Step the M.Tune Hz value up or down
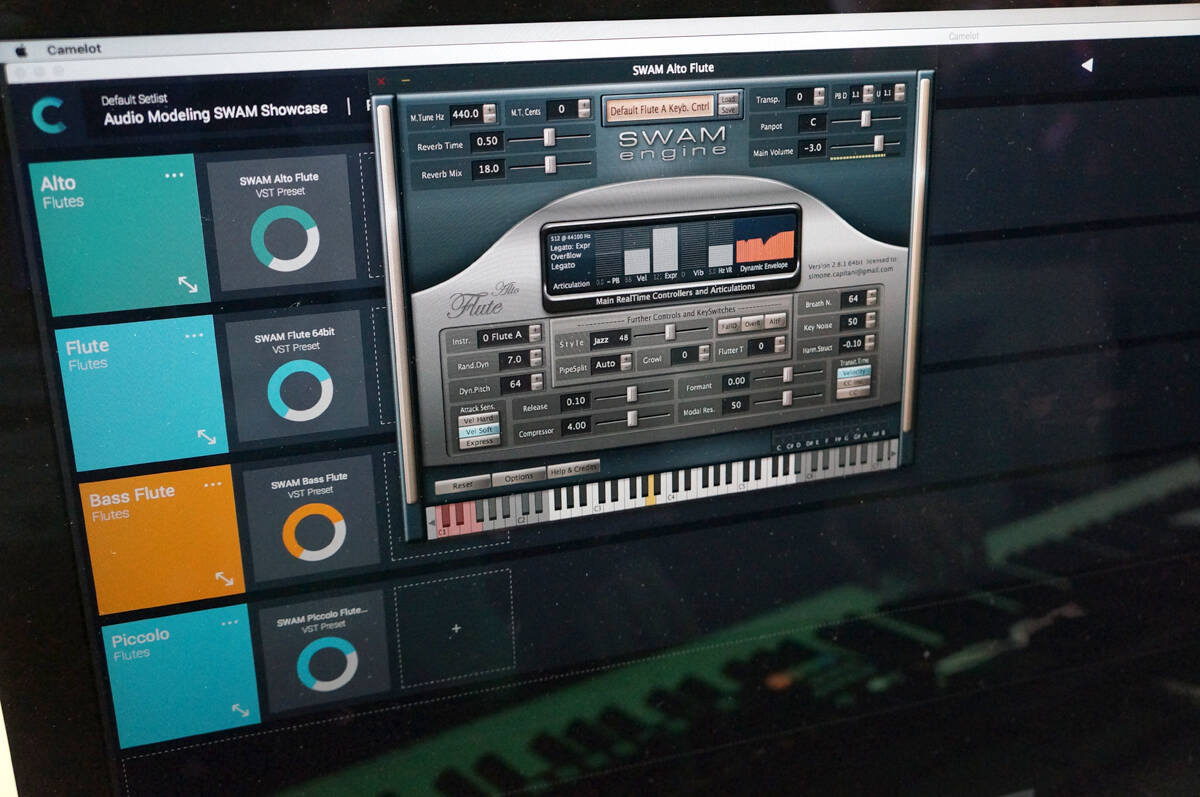 tap(490, 114)
